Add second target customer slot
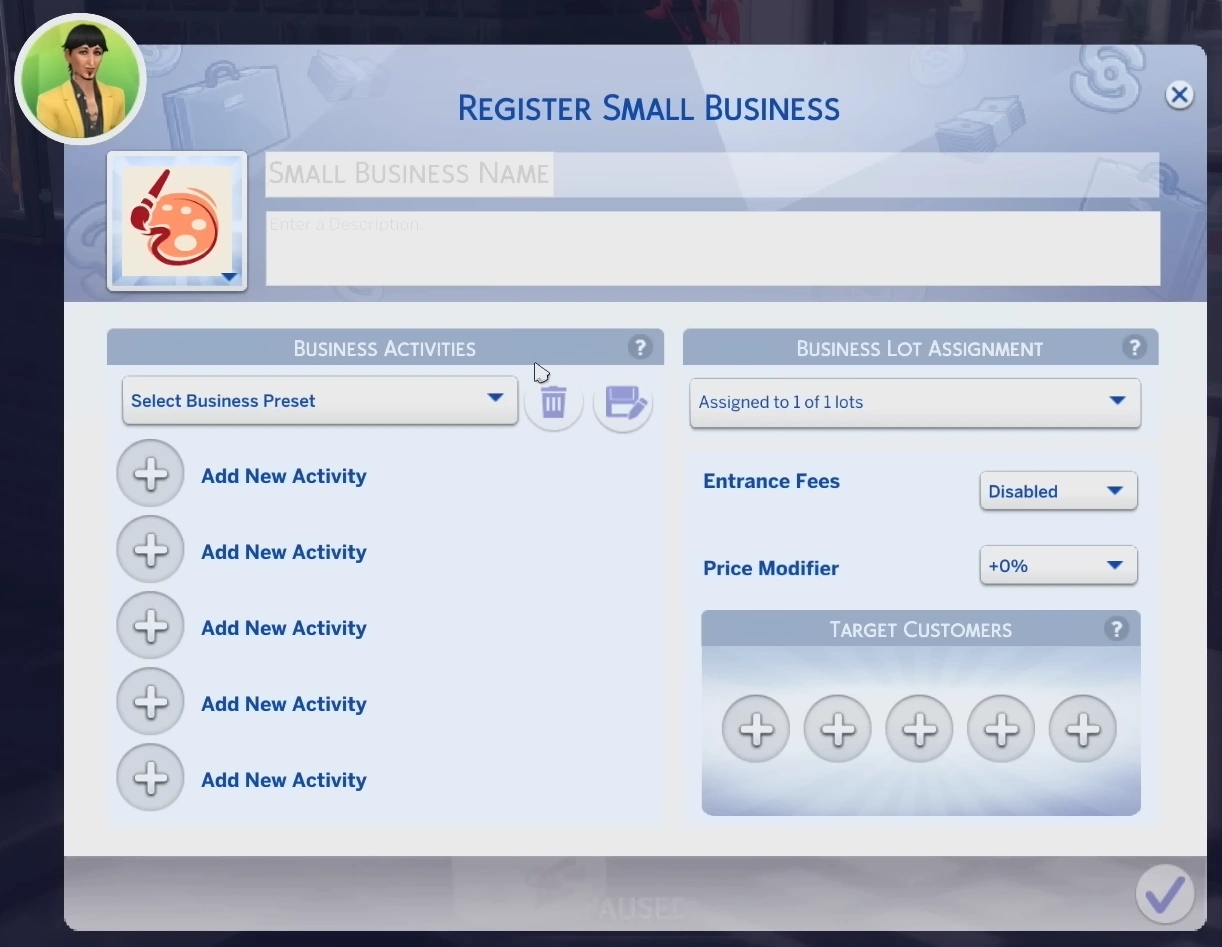1222x947 pixels. (838, 729)
